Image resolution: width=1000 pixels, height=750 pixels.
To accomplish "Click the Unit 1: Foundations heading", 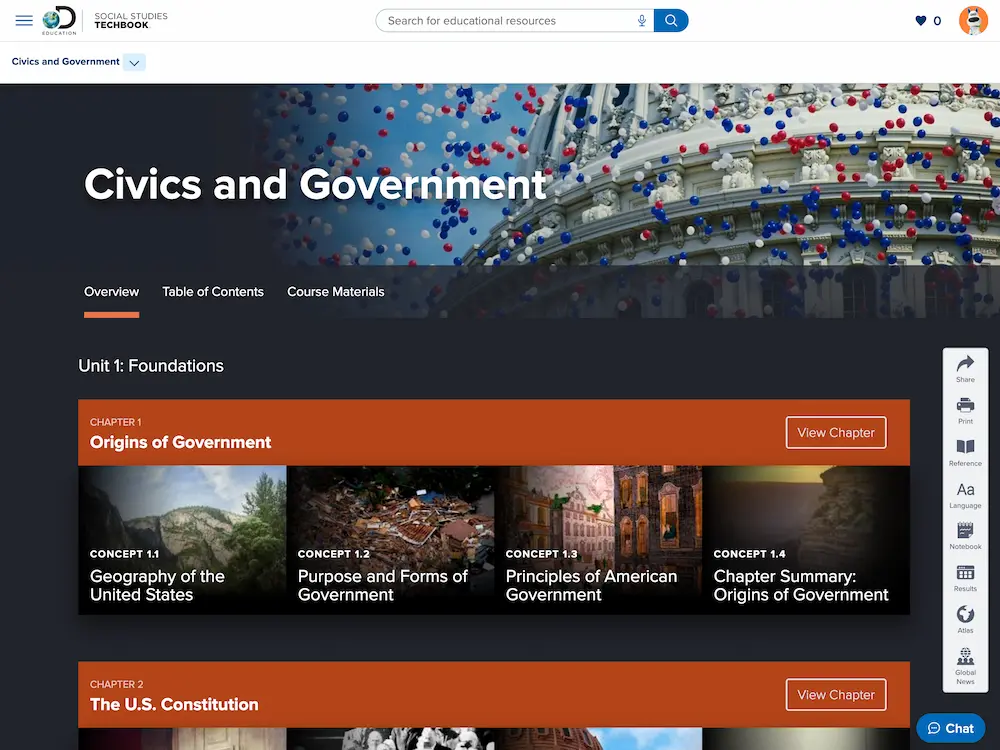I will click(151, 365).
